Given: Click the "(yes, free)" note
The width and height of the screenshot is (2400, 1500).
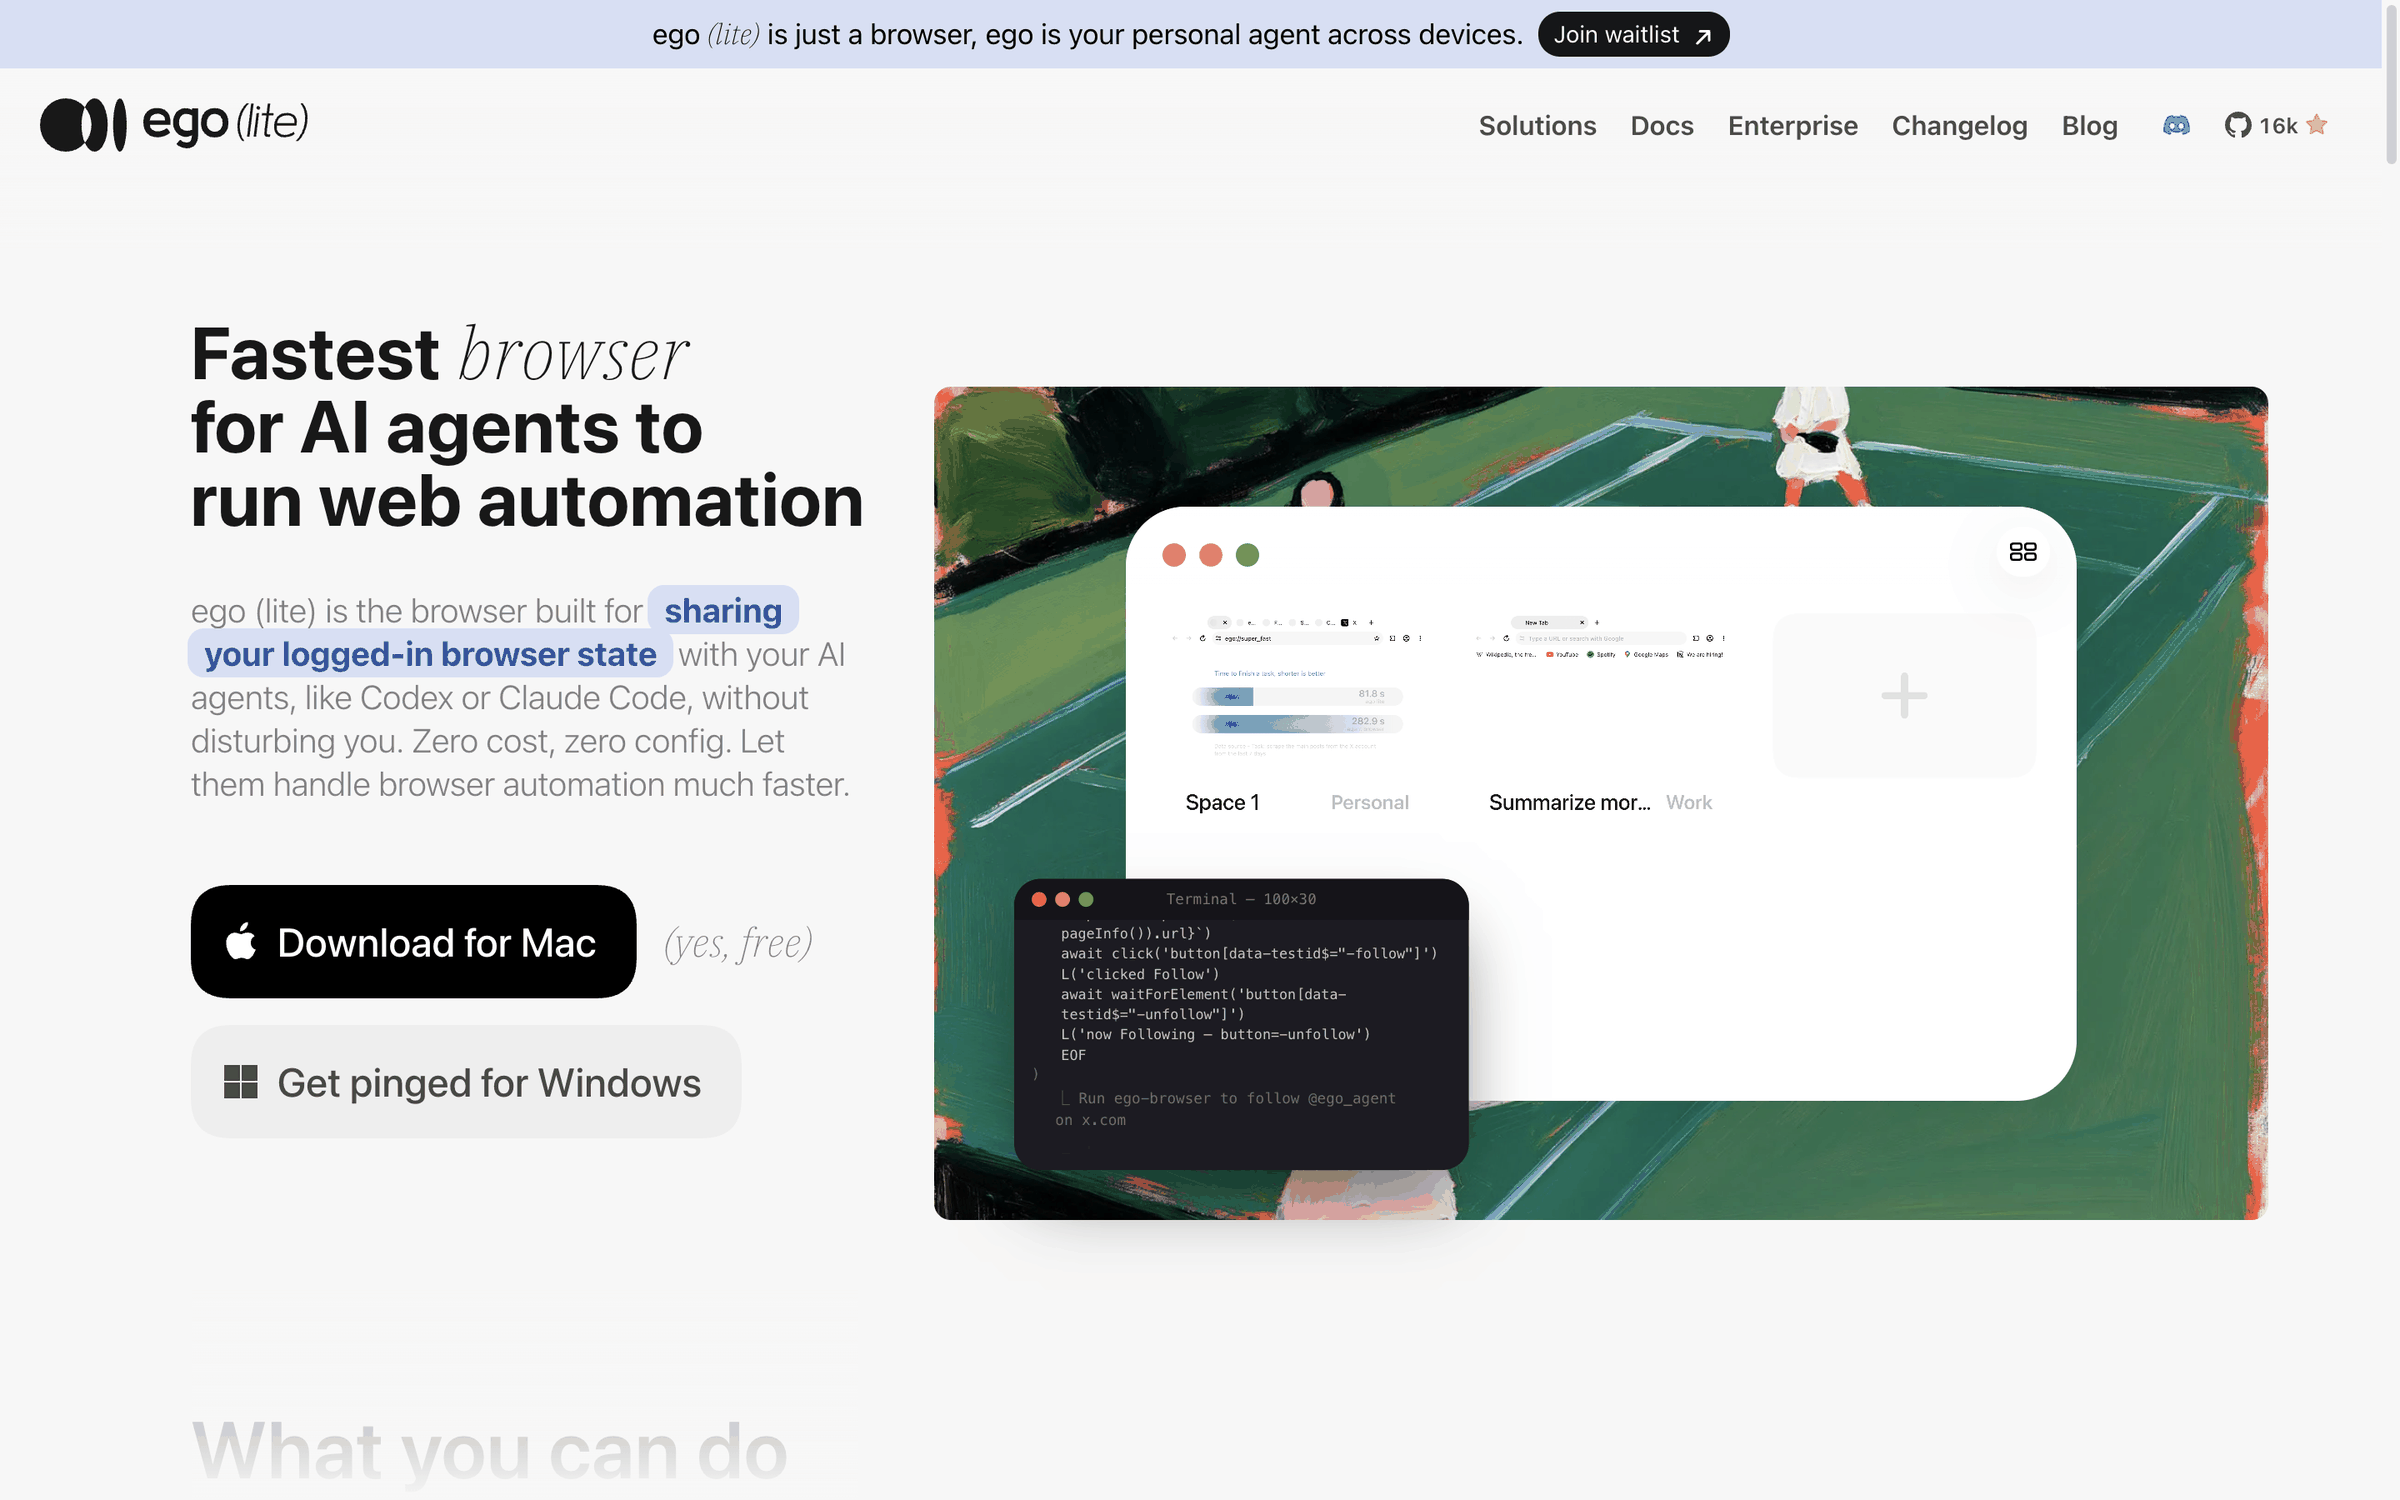Looking at the screenshot, I should [738, 944].
